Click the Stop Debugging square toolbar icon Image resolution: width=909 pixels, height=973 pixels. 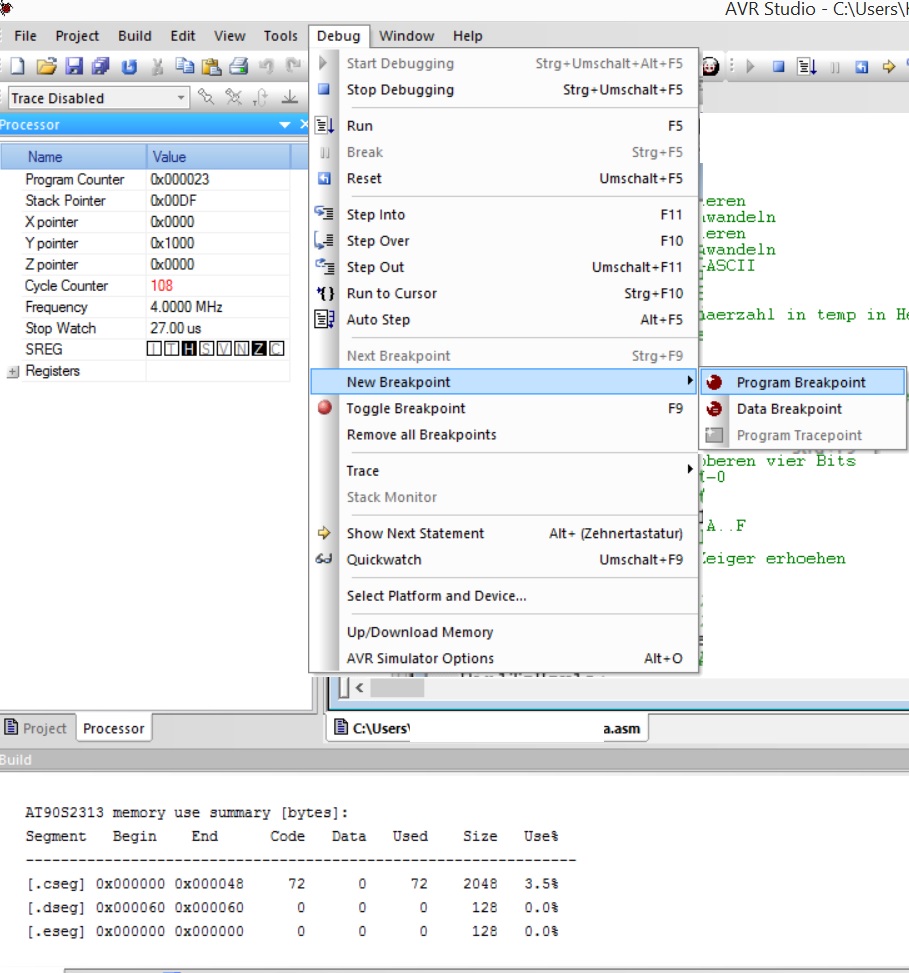(779, 66)
